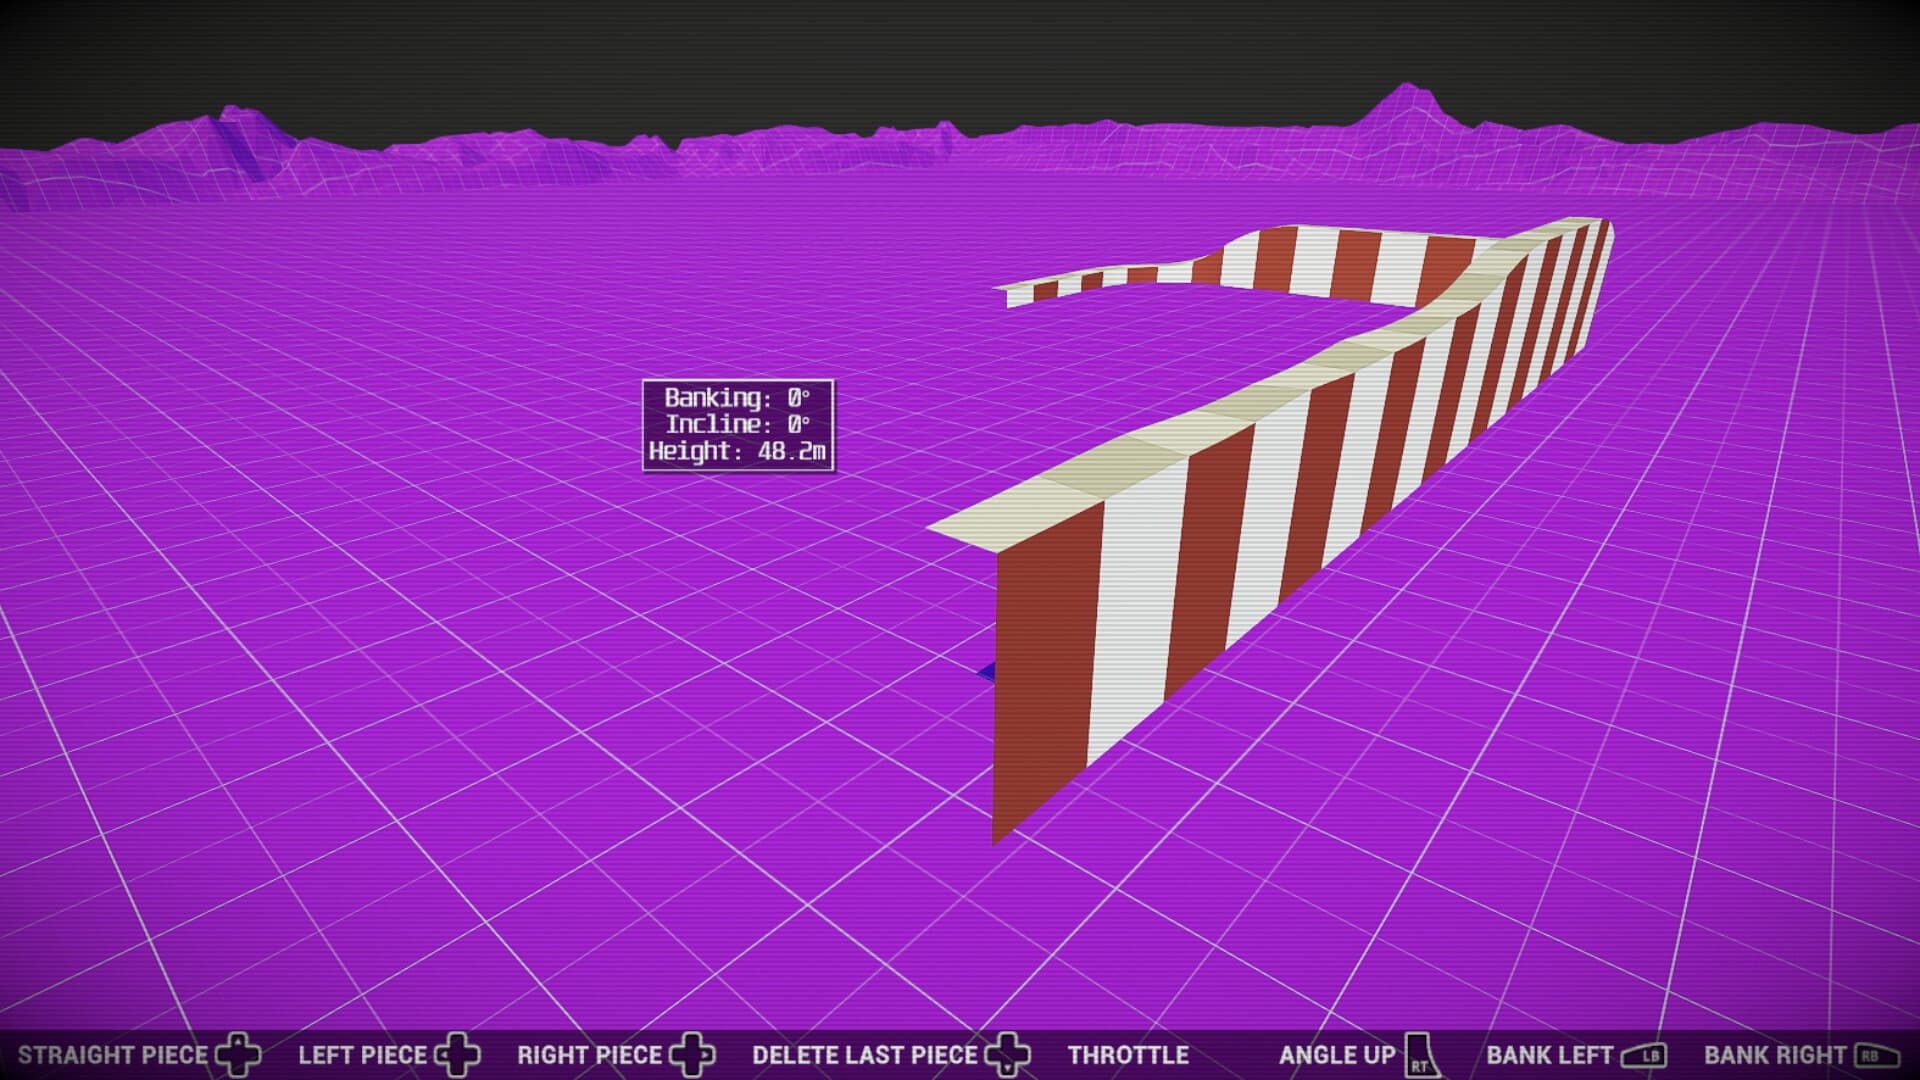Click the Left Piece d-pad icon
Screen dimensions: 1920x1080
(457, 1055)
